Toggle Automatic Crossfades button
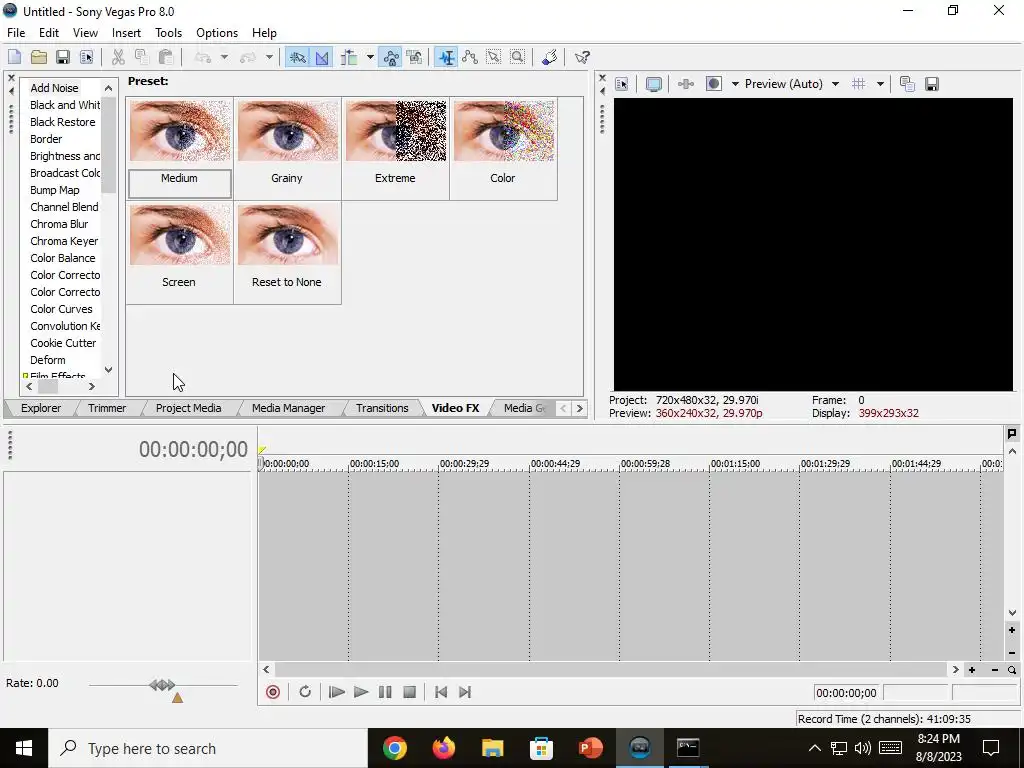The image size is (1024, 768). 321,57
